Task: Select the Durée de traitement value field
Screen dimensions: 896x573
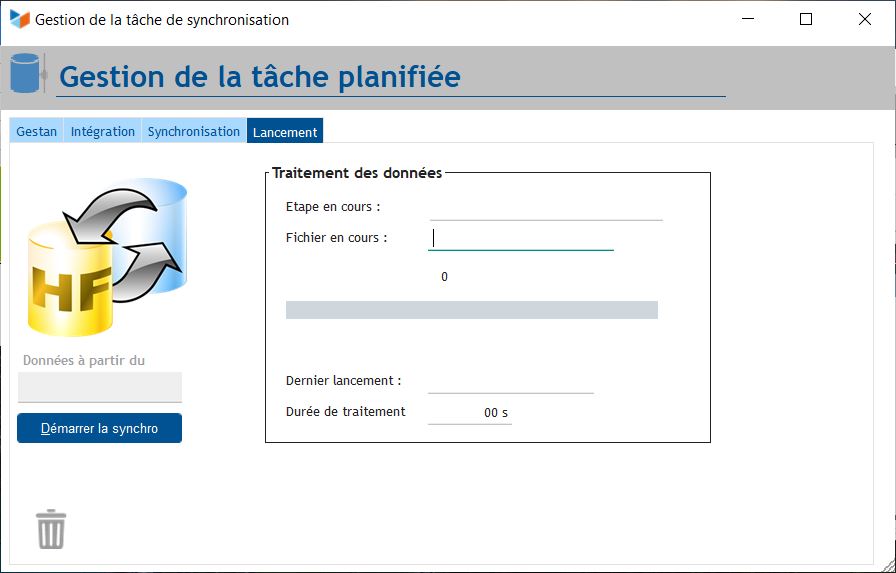Action: click(x=470, y=412)
